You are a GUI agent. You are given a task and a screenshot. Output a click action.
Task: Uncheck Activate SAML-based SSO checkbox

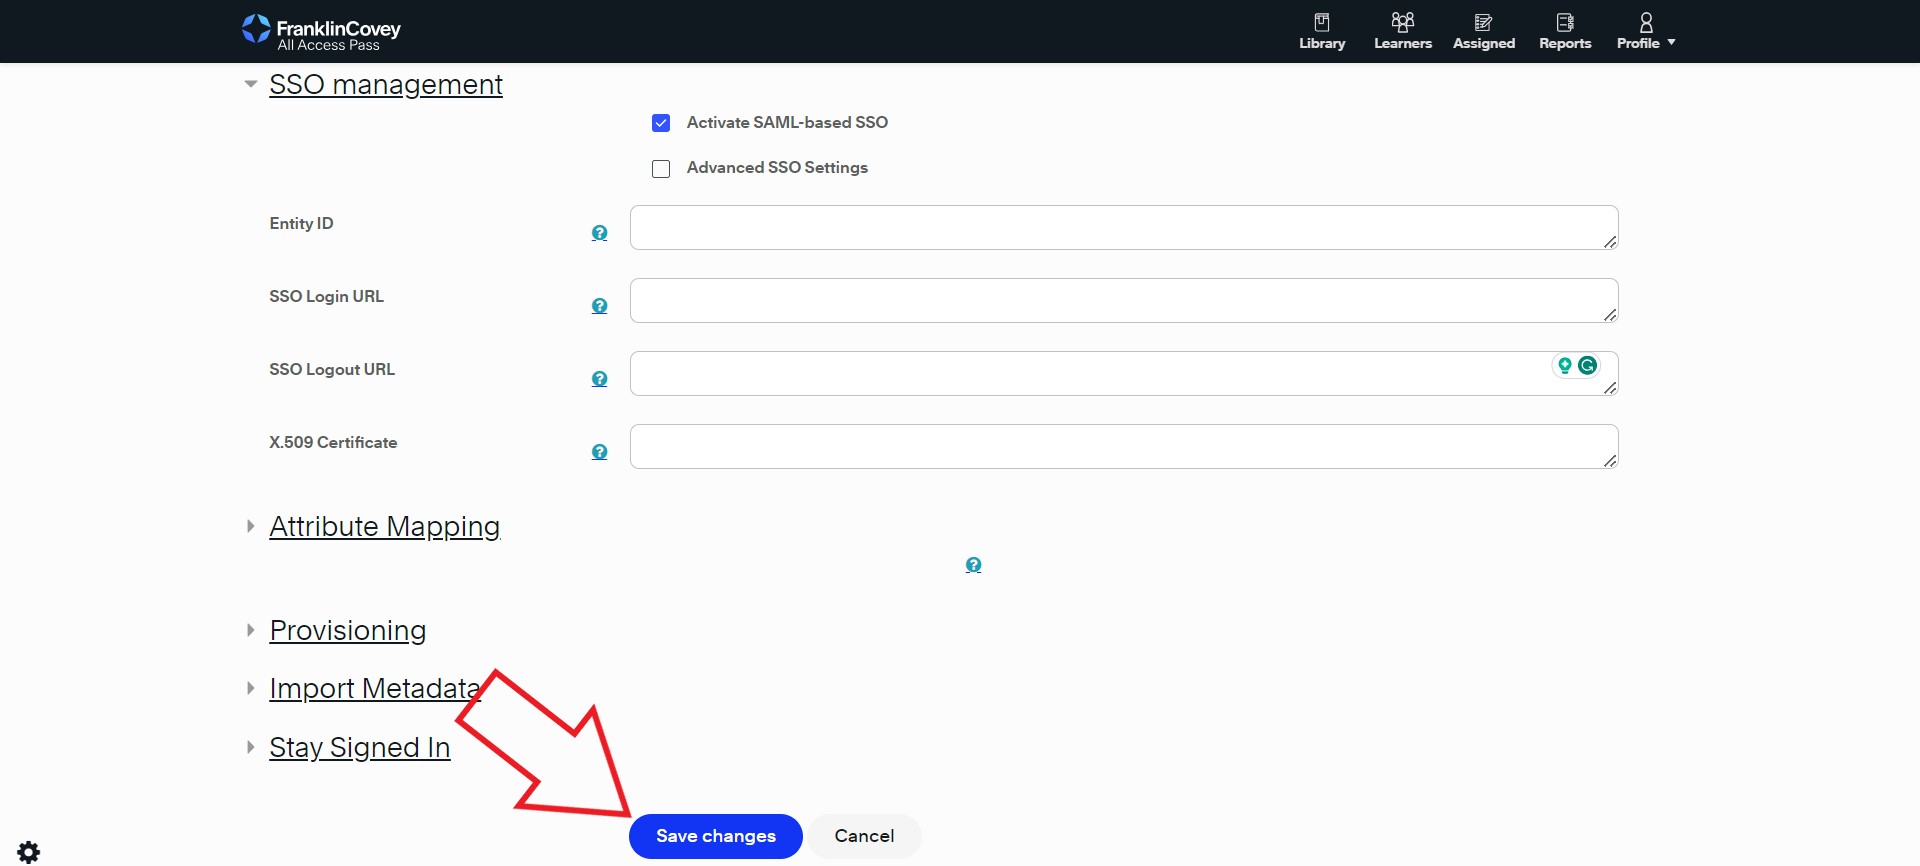[661, 123]
